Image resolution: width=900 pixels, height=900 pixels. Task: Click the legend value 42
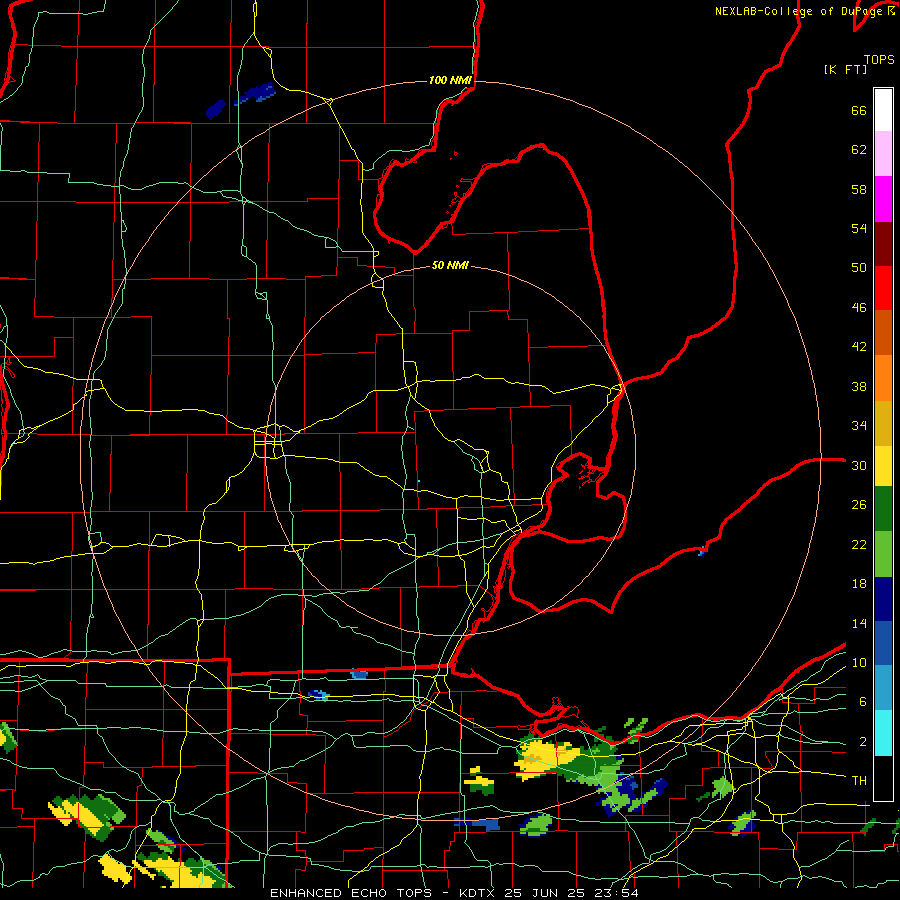(859, 347)
